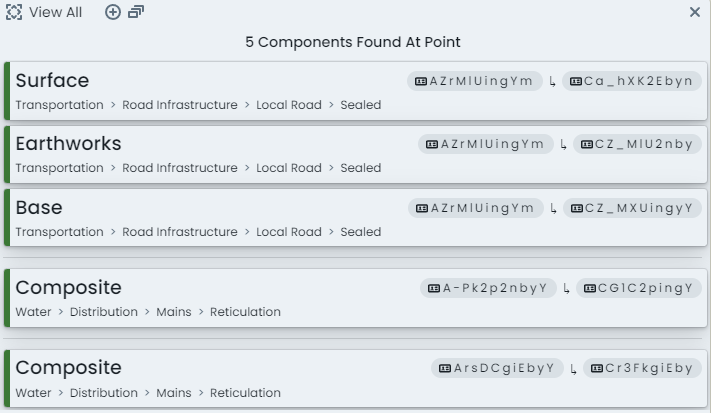Click AZrMlUingYm chip on Surface row
Screen dimensions: 711x413
pyautogui.click(x=475, y=81)
